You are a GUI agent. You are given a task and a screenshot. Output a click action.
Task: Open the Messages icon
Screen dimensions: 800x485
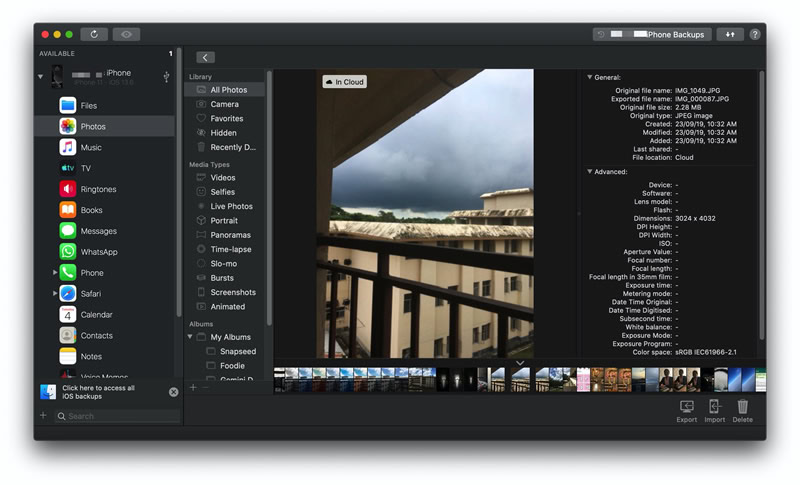pos(67,231)
